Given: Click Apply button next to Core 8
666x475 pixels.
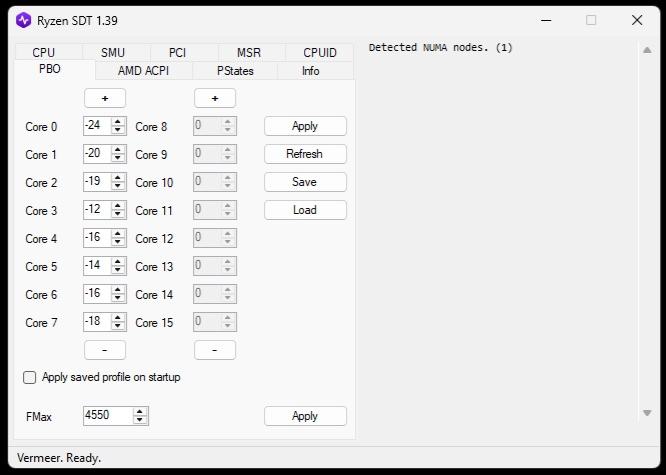Looking at the screenshot, I should tap(305, 126).
